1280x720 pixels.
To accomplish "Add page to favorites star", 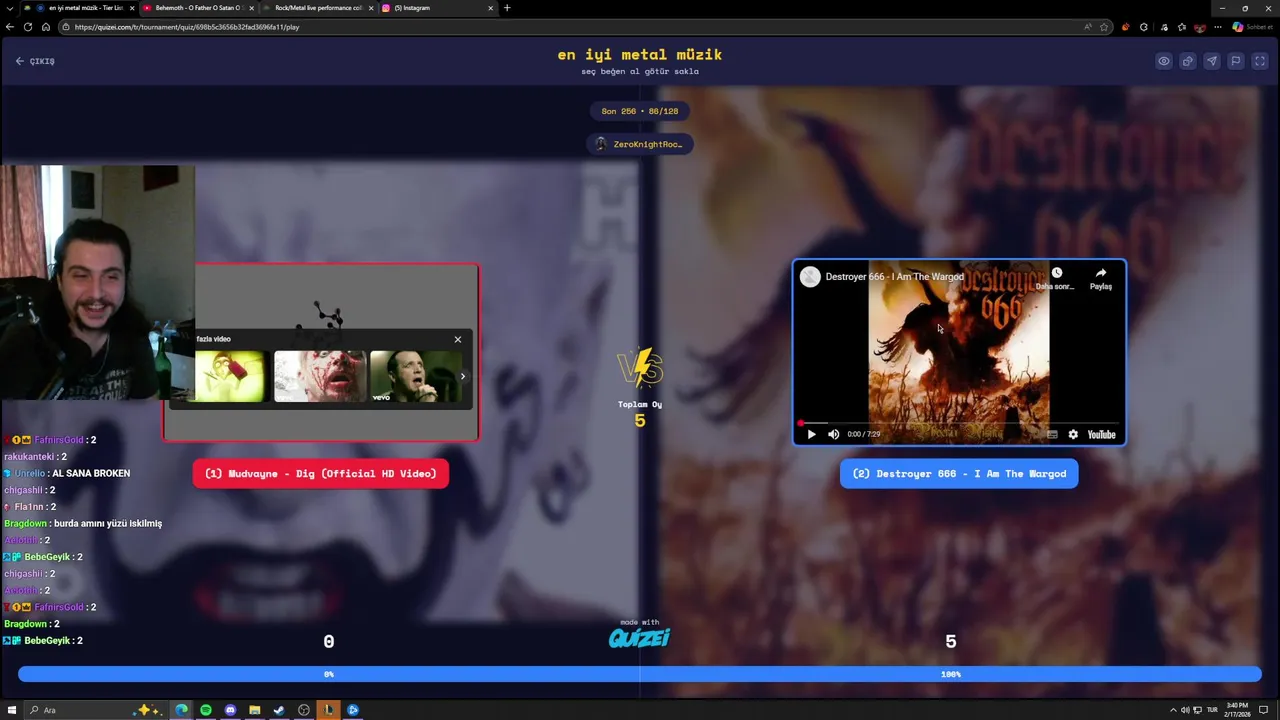I will [x=1105, y=27].
